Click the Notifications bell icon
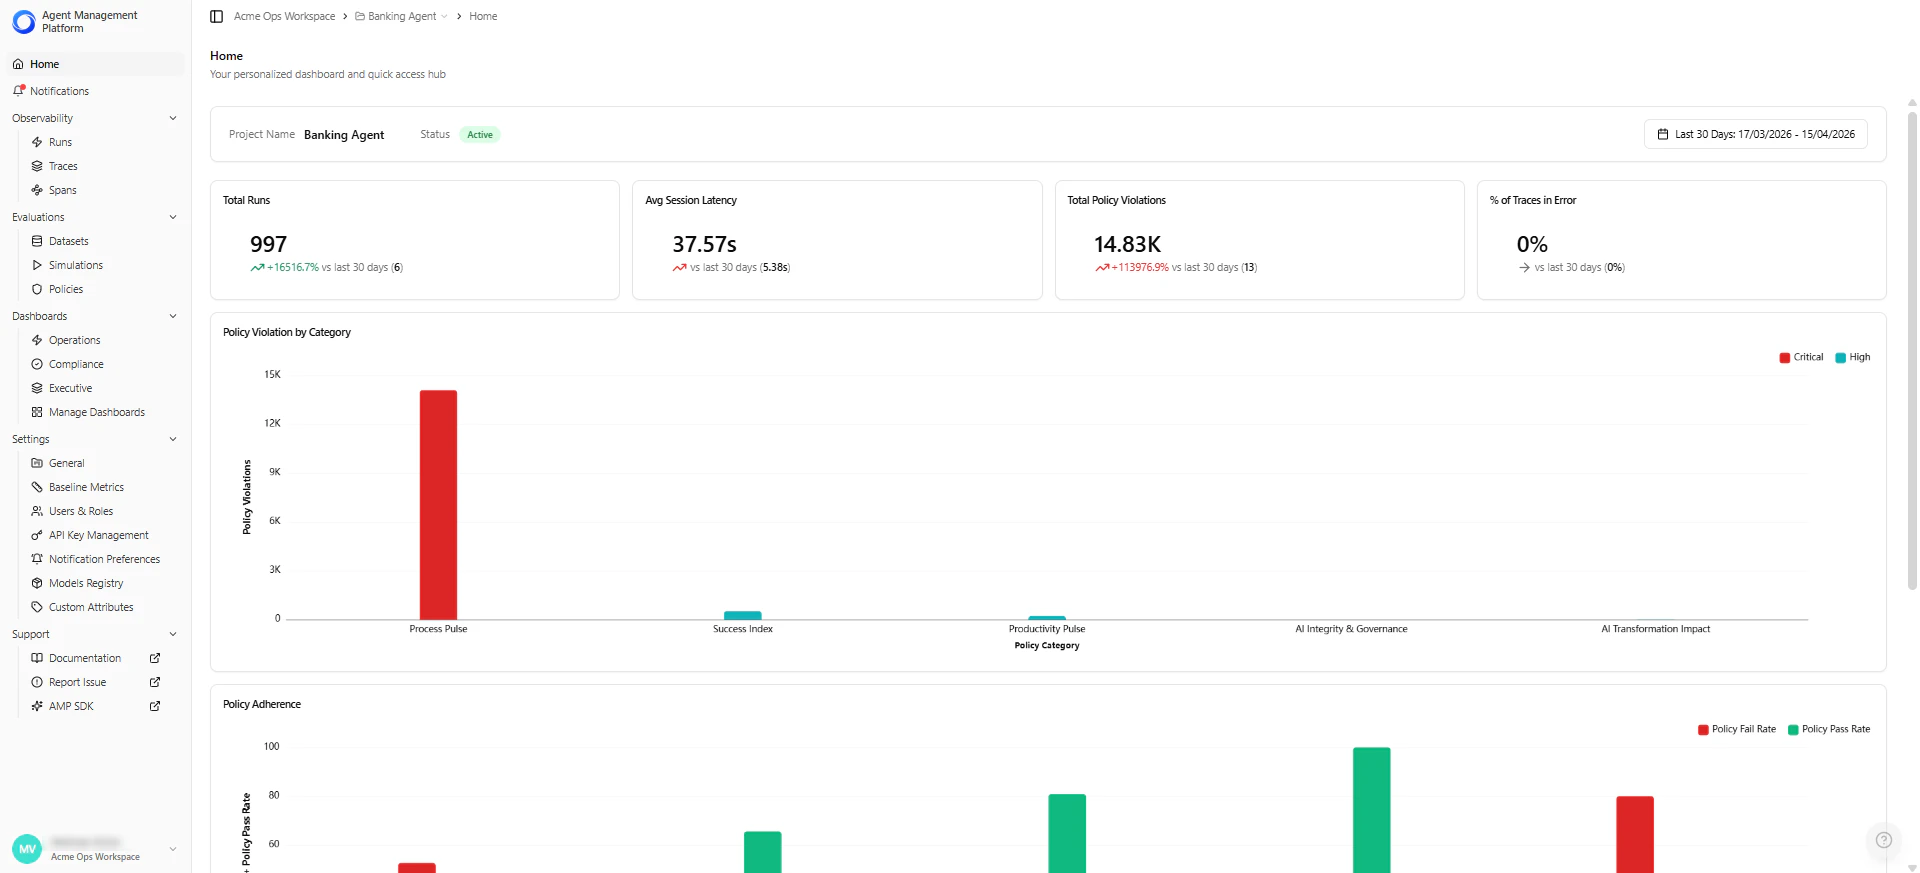The width and height of the screenshot is (1920, 873). coord(18,91)
